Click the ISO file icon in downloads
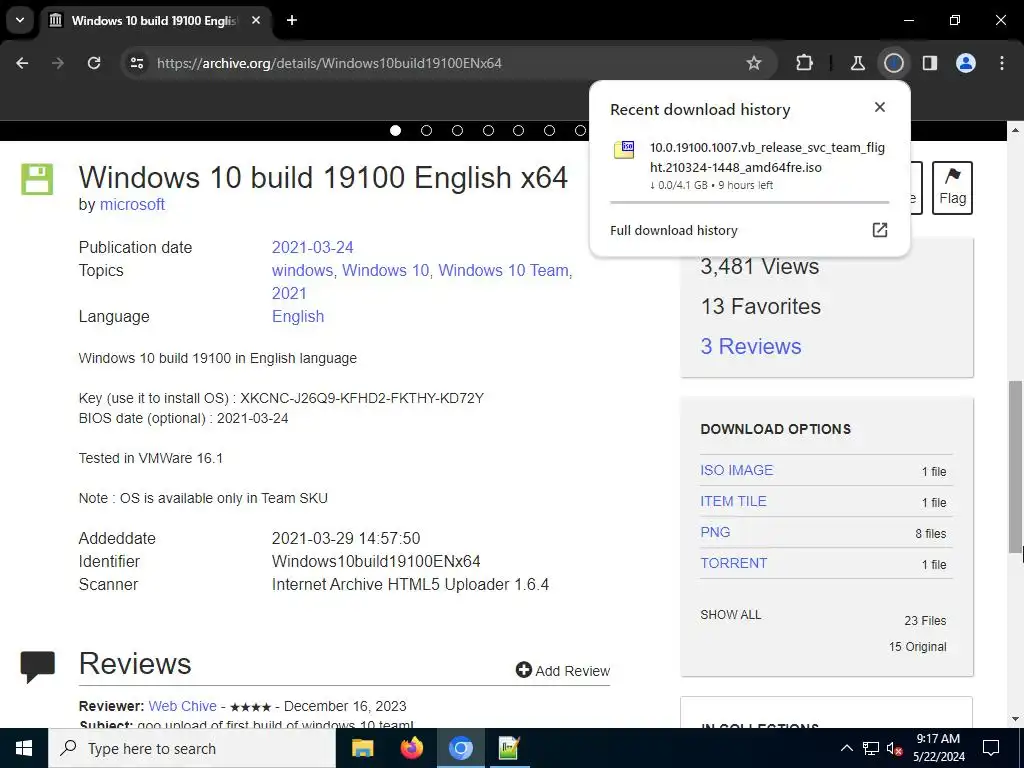Image resolution: width=1024 pixels, height=768 pixels. click(x=624, y=150)
